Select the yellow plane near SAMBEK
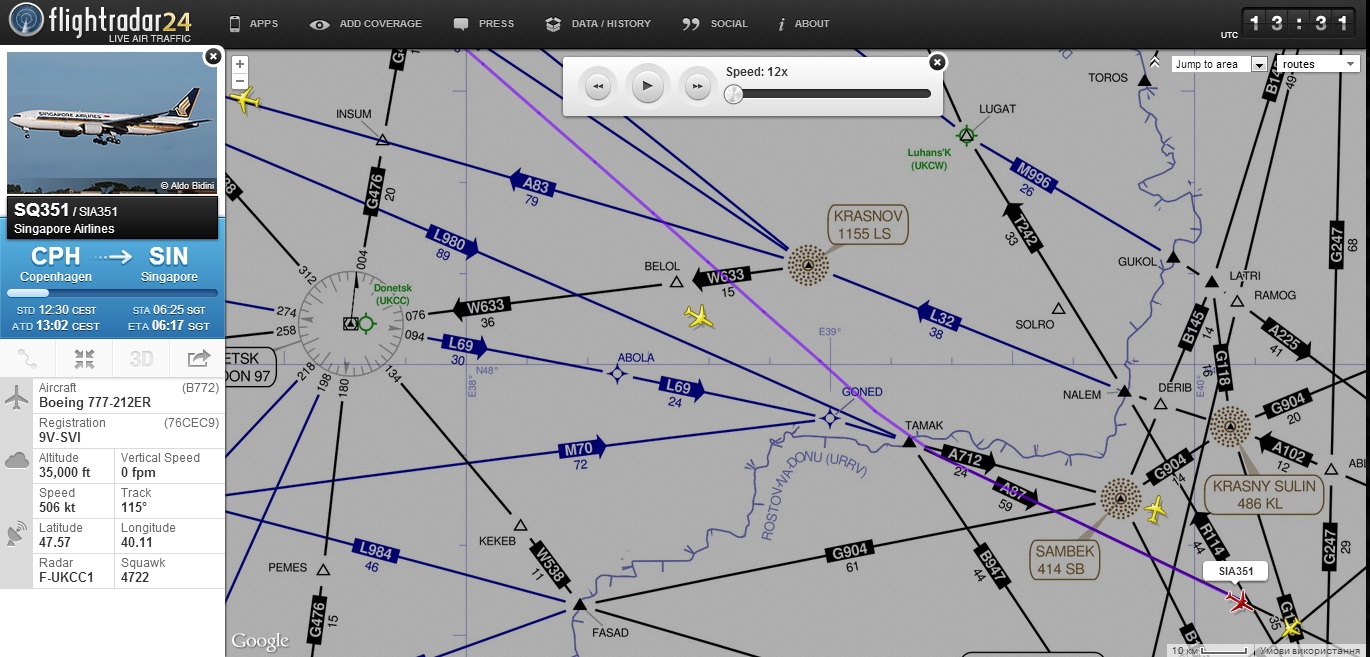The image size is (1370, 657). click(x=1156, y=509)
